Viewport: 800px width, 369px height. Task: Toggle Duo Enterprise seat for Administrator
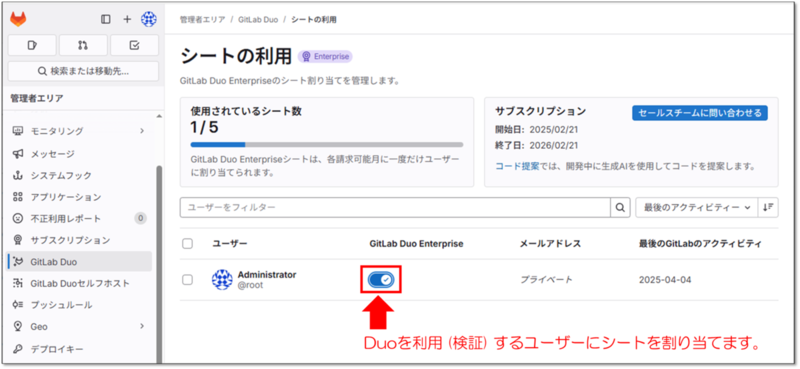pos(381,279)
